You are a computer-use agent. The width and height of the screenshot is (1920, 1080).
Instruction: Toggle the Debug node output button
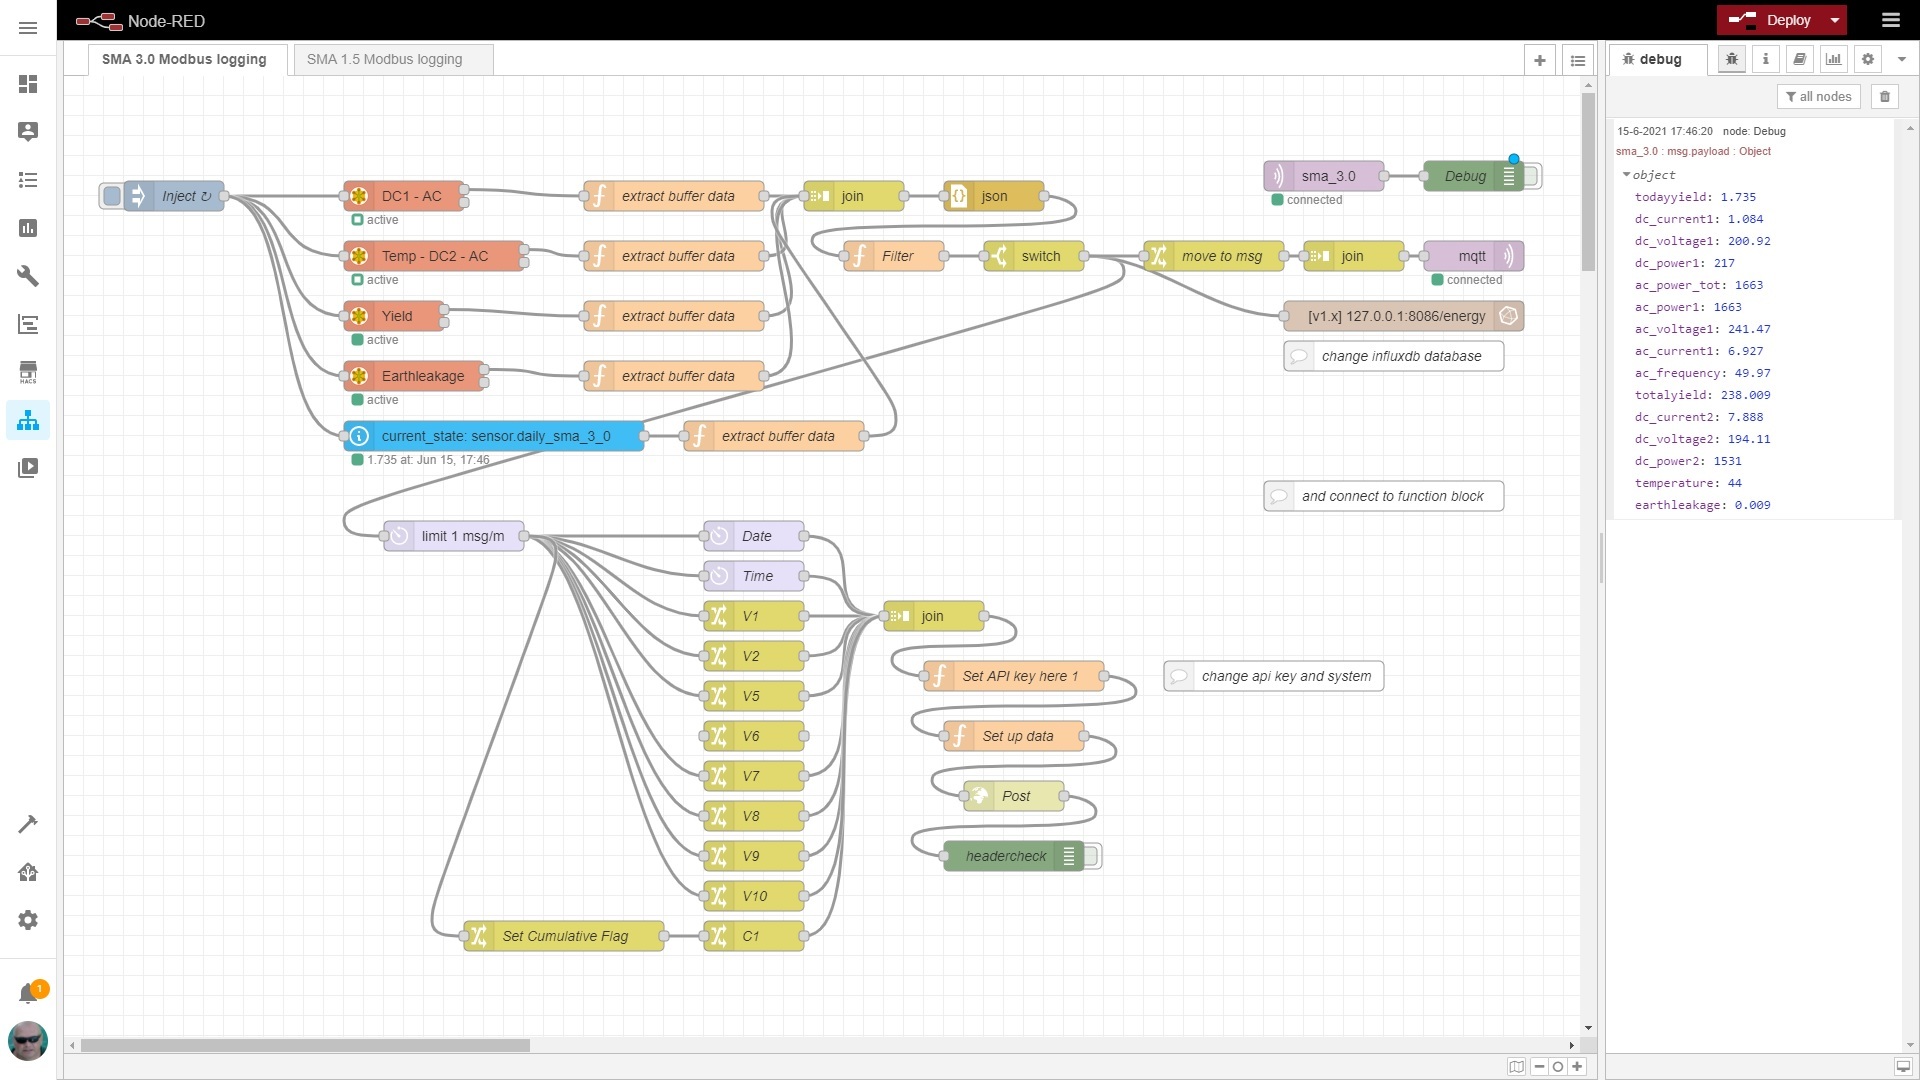coord(1532,176)
